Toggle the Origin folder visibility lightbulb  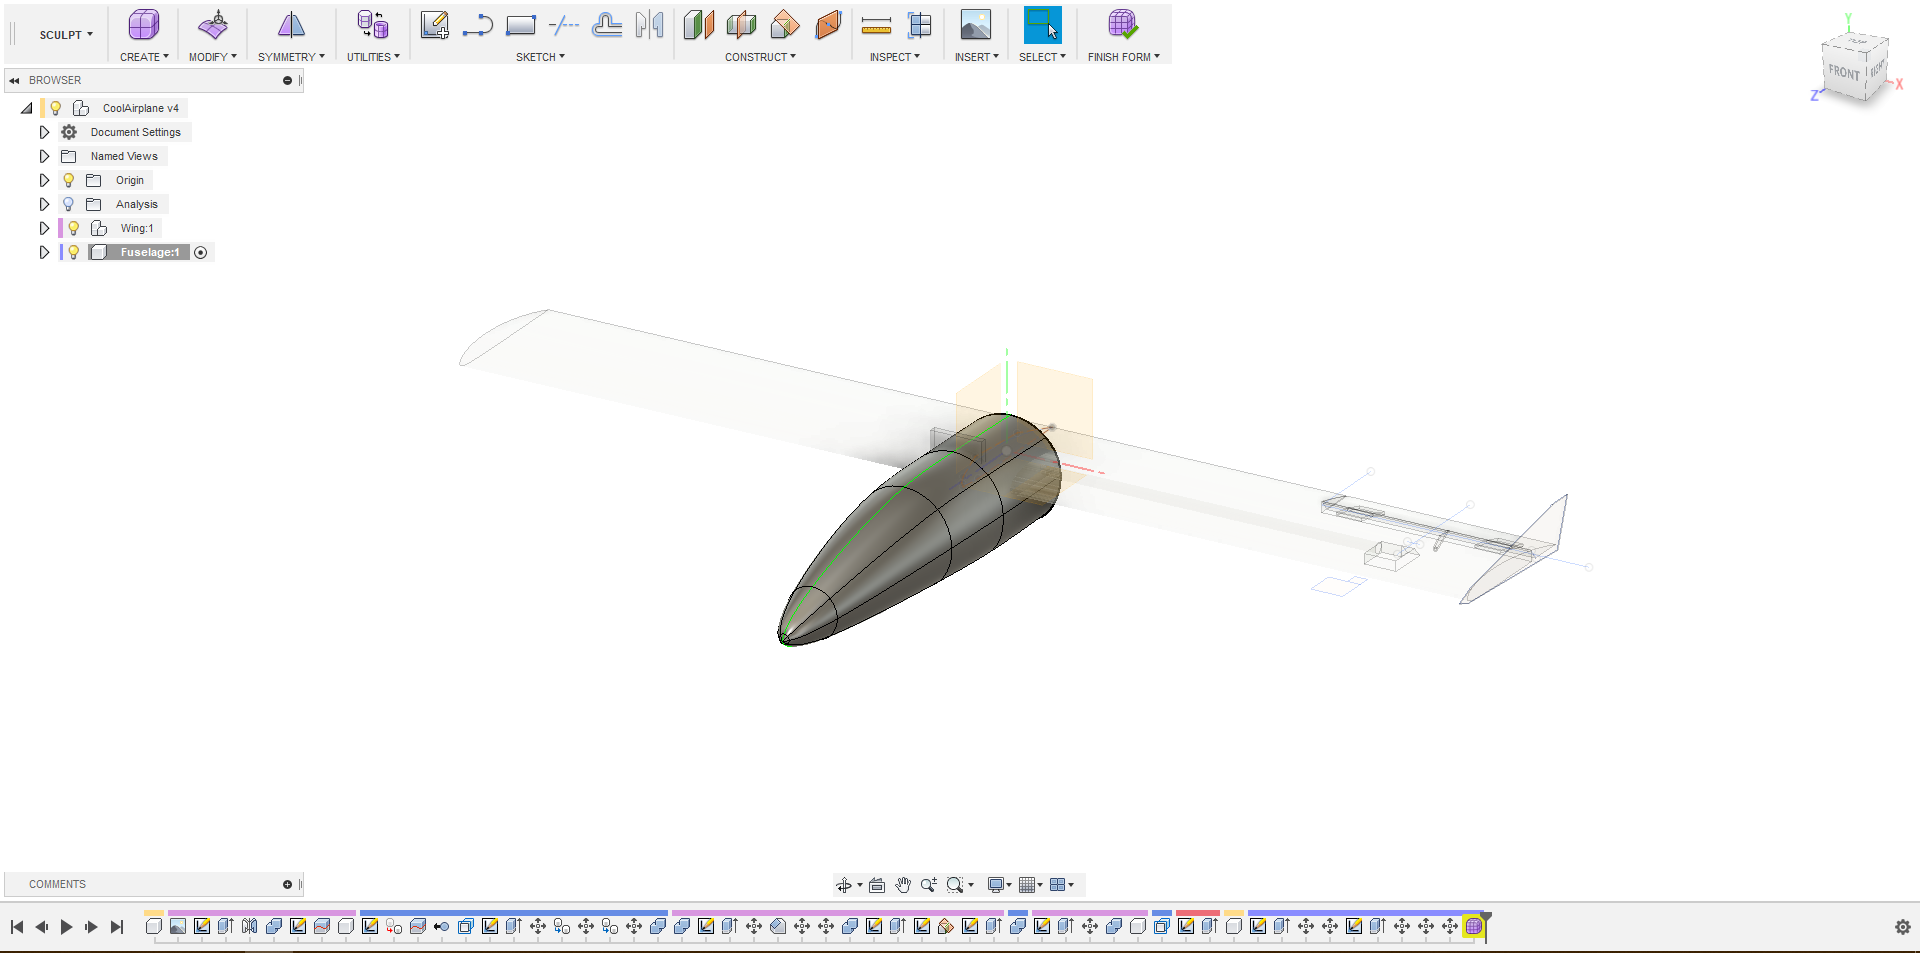[x=68, y=180]
